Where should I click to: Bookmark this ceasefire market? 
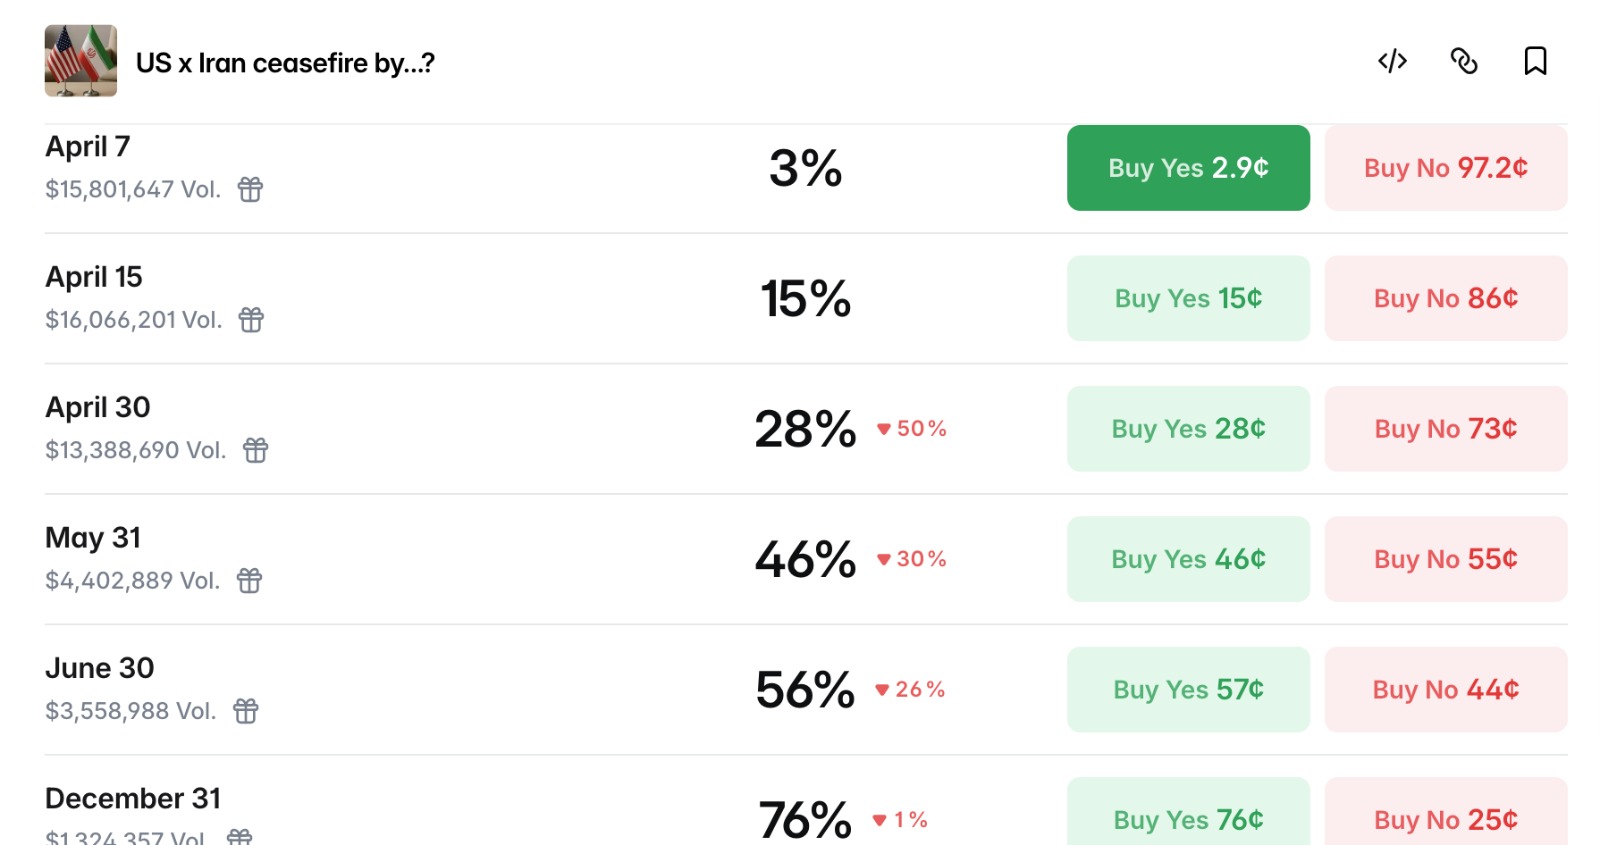[1535, 61]
